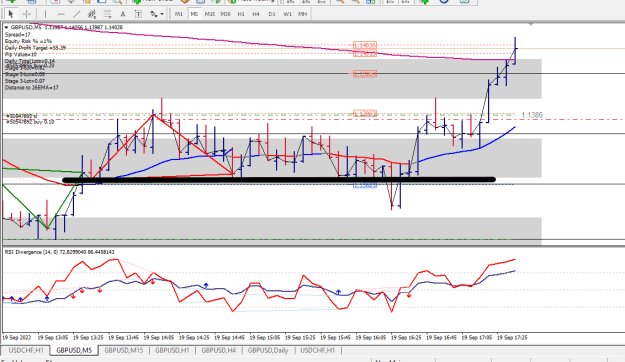Select the Fibonacci retracement tool

(x=107, y=14)
